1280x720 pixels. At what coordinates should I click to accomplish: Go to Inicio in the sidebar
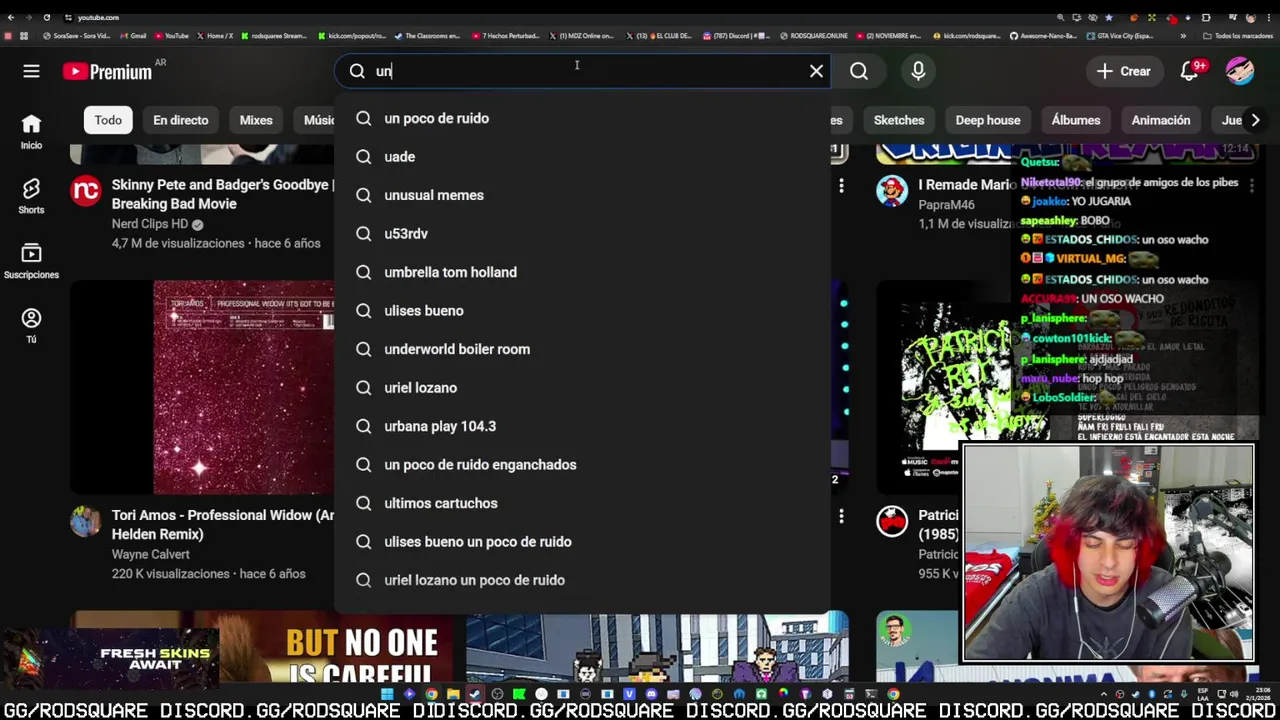pos(31,131)
